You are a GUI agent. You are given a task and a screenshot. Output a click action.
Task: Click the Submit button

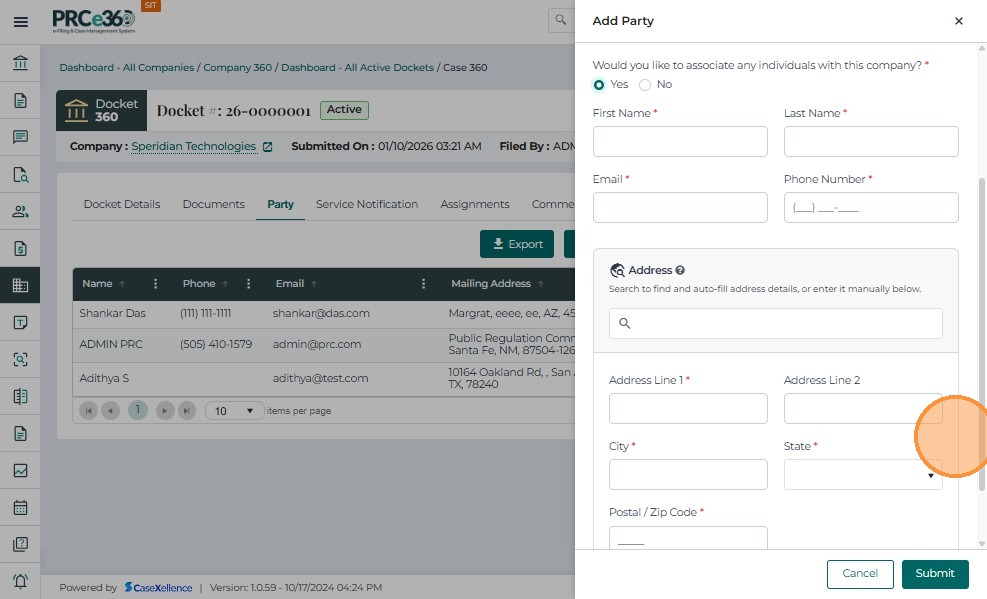click(935, 573)
